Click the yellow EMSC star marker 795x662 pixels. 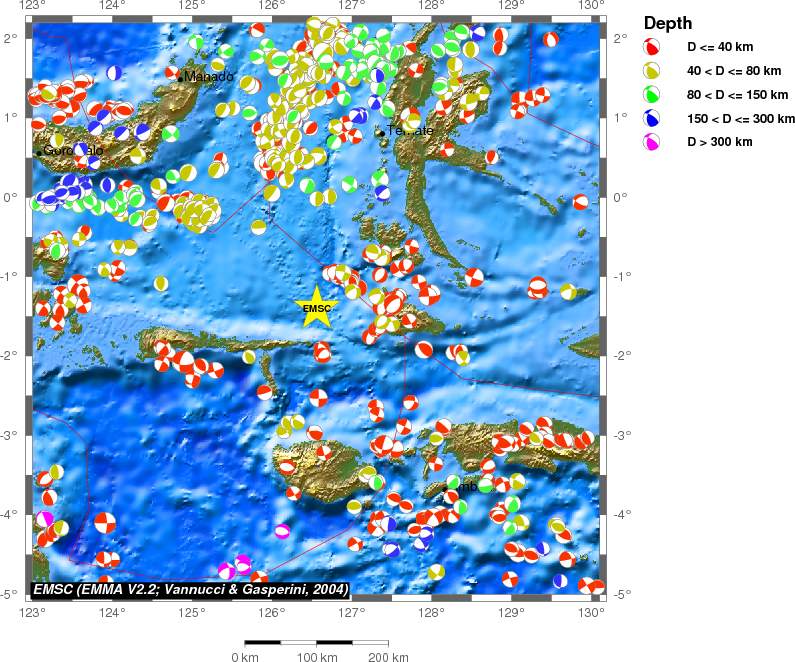(316, 307)
